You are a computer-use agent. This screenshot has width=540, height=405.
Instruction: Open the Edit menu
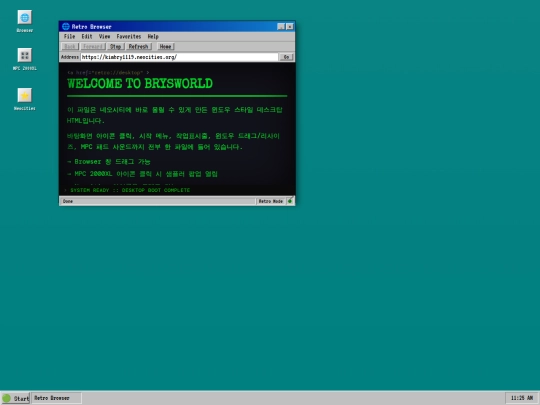pos(87,37)
